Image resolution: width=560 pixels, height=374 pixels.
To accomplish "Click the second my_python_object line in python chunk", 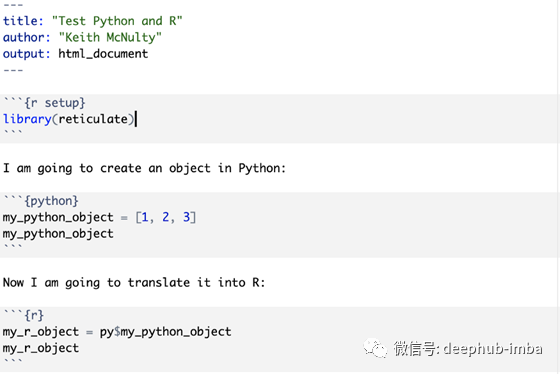I will pyautogui.click(x=58, y=234).
